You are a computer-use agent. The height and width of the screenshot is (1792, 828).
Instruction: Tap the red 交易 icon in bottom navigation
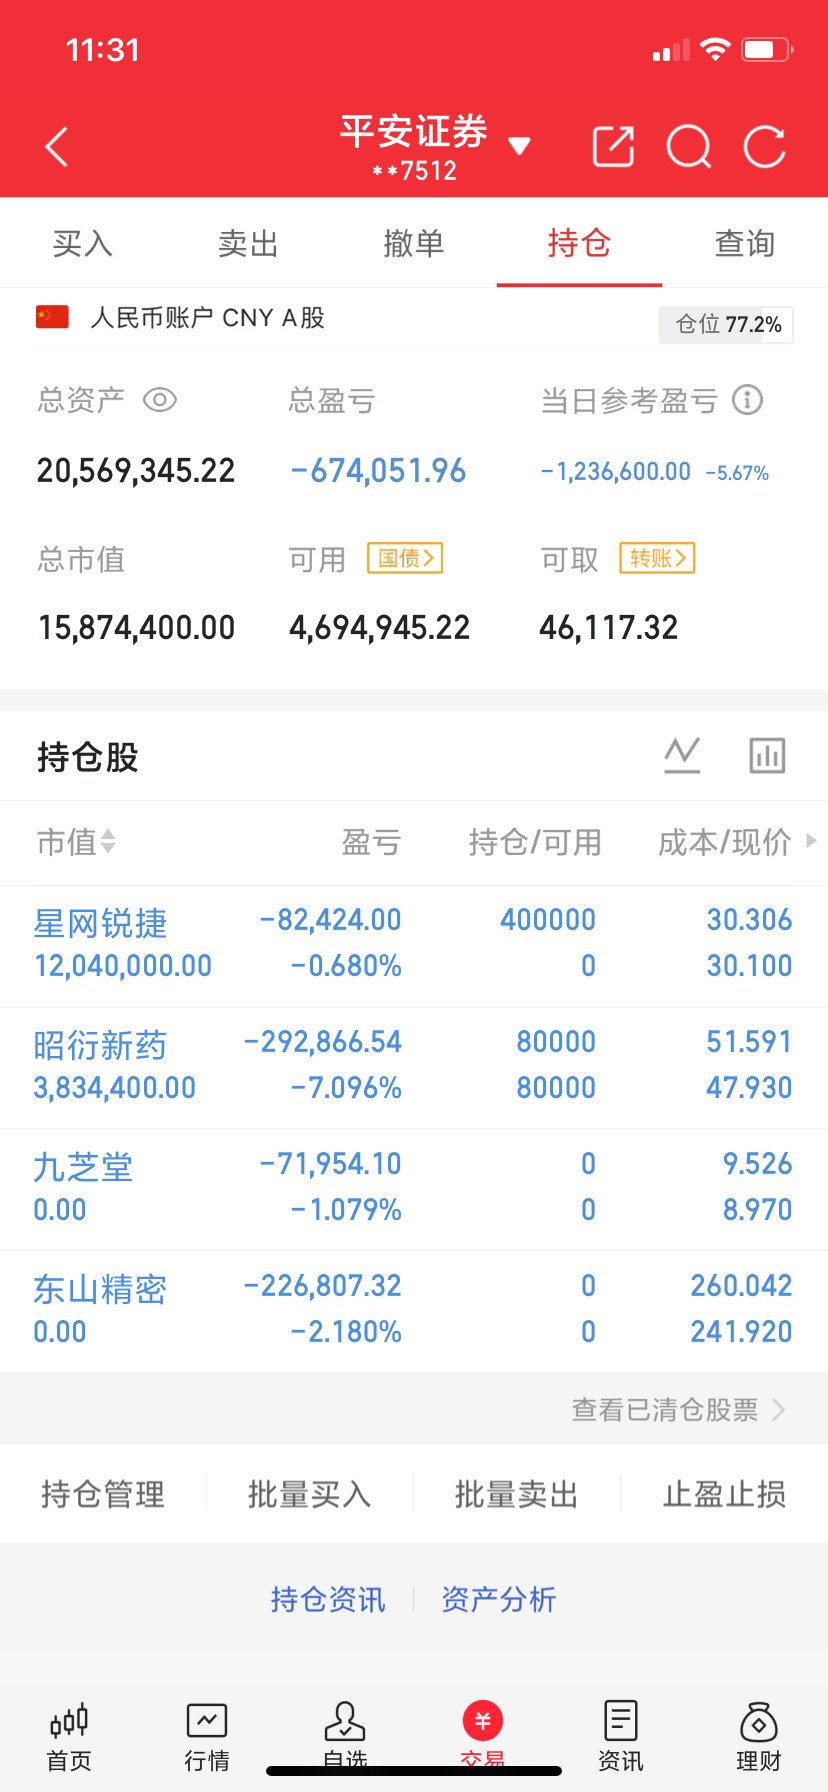pyautogui.click(x=483, y=1720)
